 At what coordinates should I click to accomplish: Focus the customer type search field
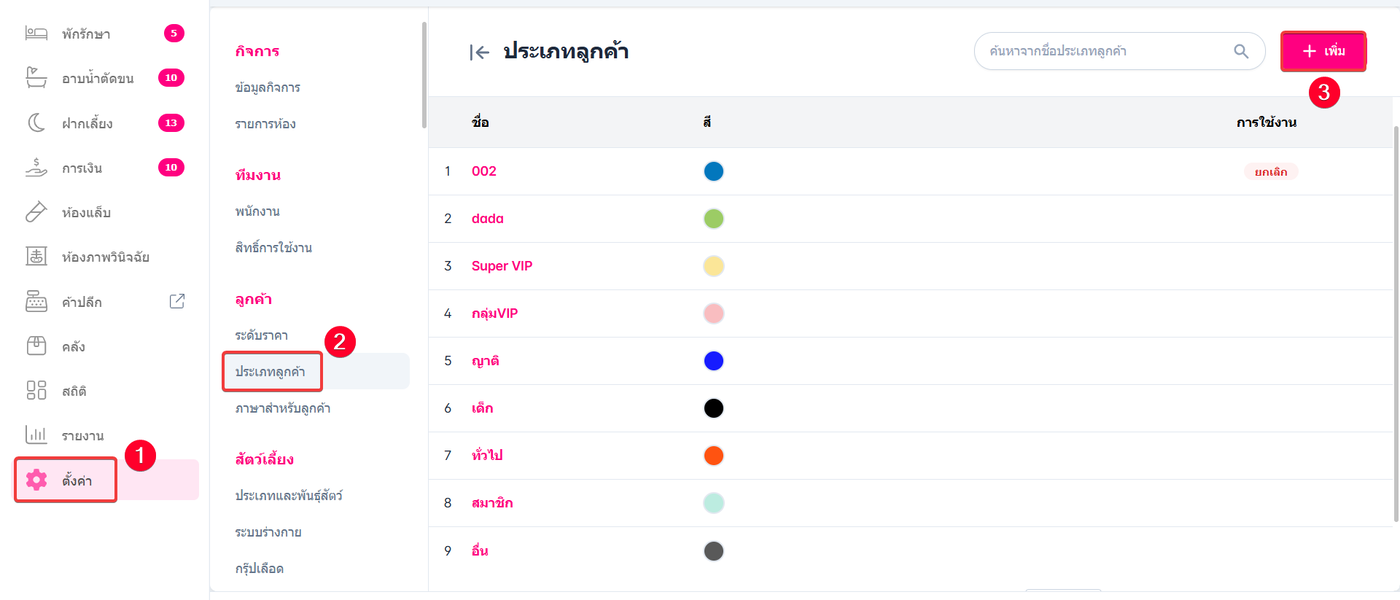pos(1100,51)
